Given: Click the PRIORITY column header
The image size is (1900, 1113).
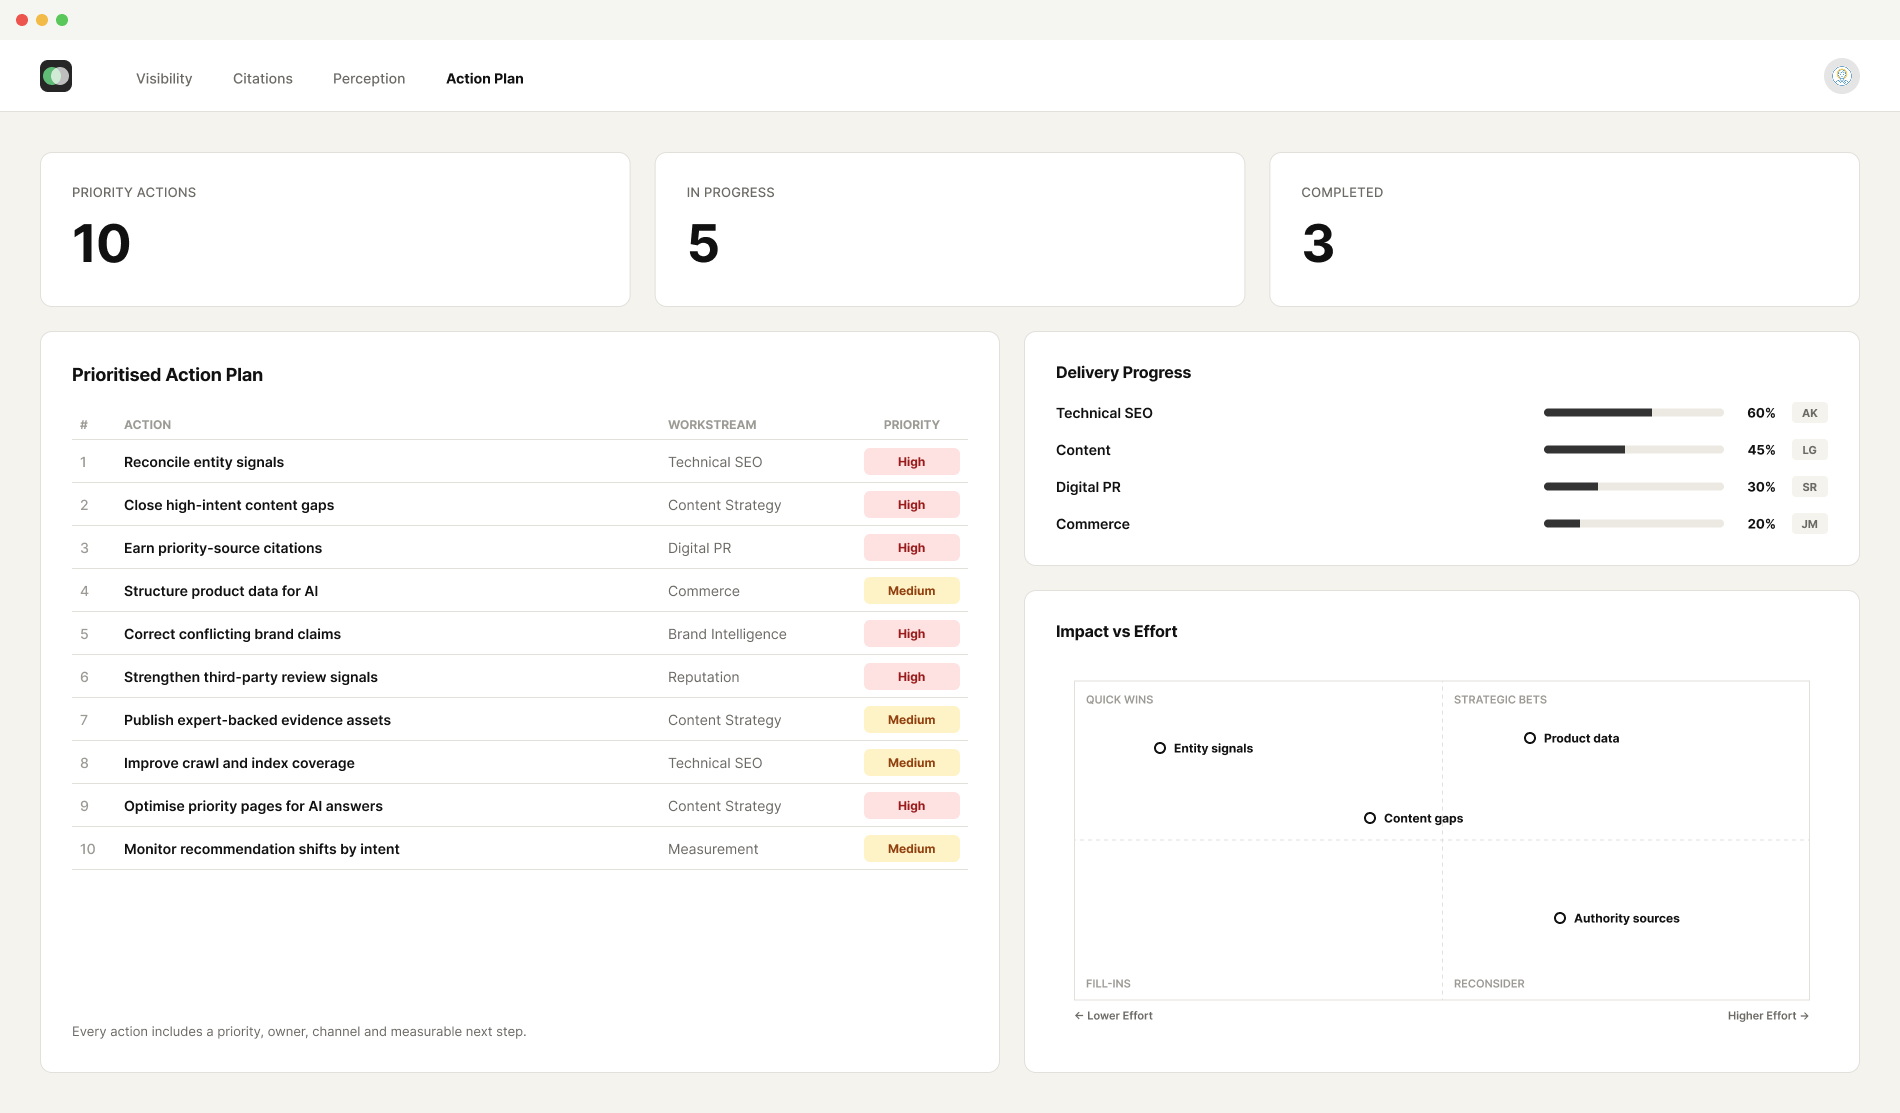Looking at the screenshot, I should pos(912,425).
